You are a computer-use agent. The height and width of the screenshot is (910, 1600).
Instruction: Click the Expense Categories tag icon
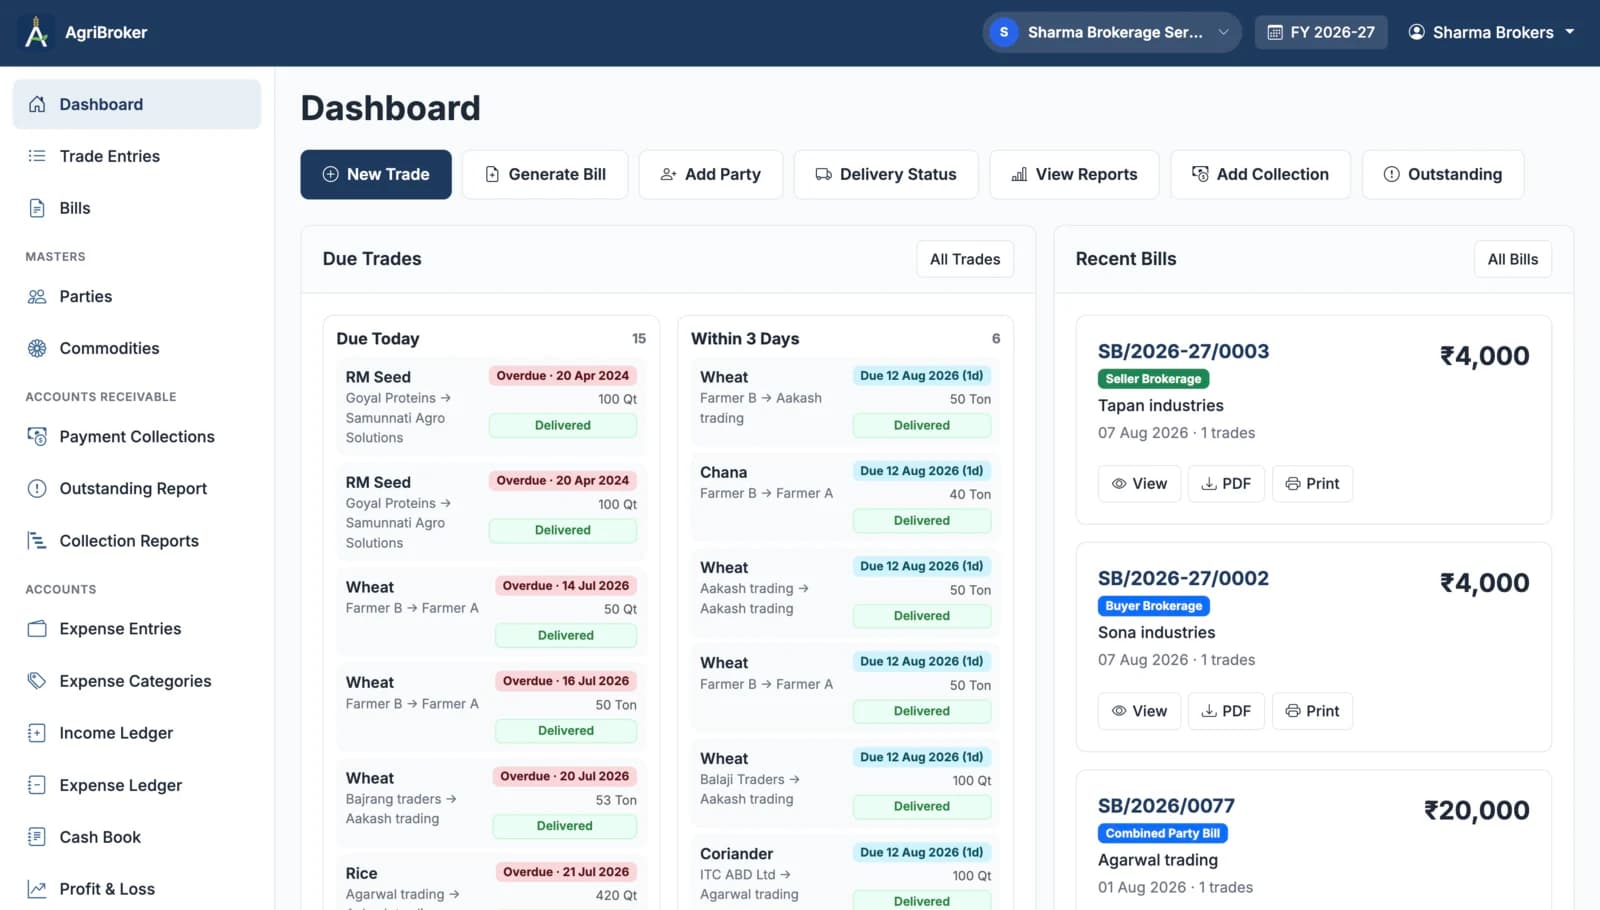tap(37, 680)
